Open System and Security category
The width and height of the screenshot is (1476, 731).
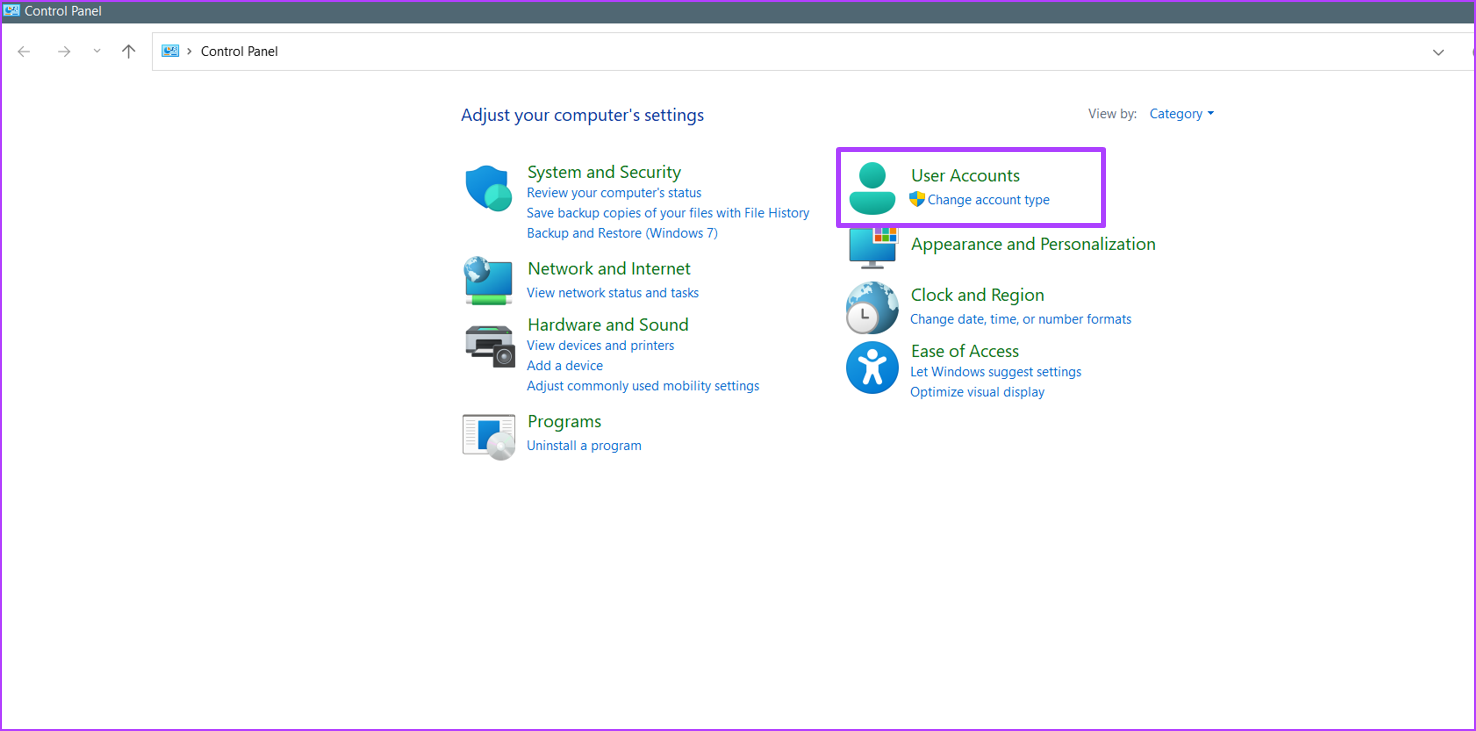pyautogui.click(x=604, y=172)
